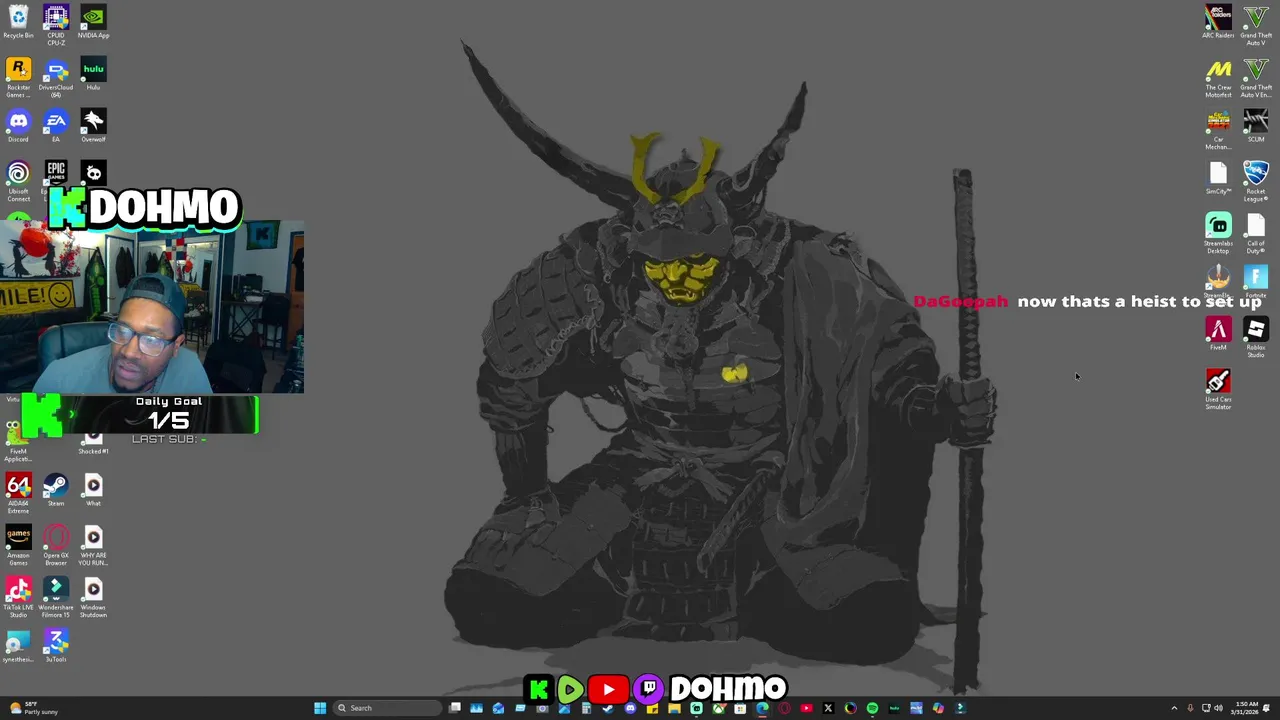Viewport: 1280px width, 720px height.
Task: Select Wondershare Filmora 15 shortcut
Action: point(56,597)
